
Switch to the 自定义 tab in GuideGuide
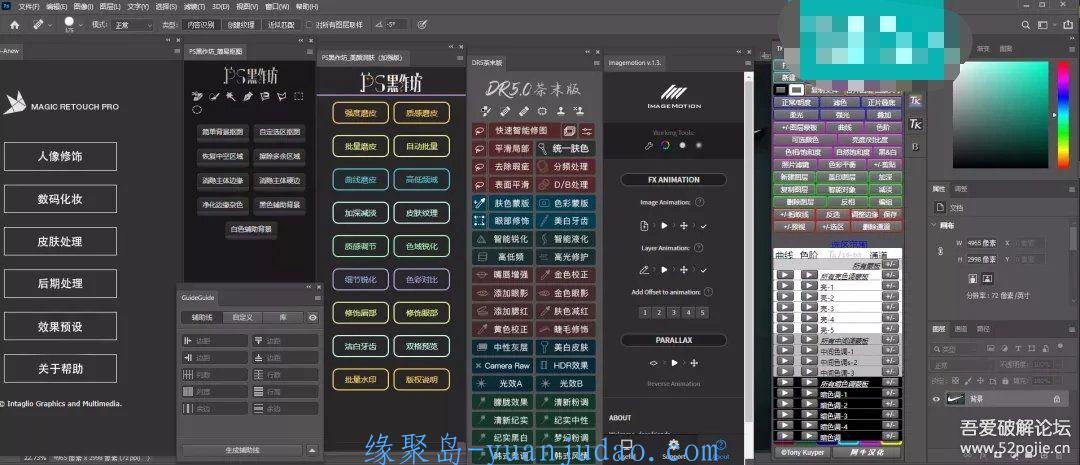click(241, 317)
